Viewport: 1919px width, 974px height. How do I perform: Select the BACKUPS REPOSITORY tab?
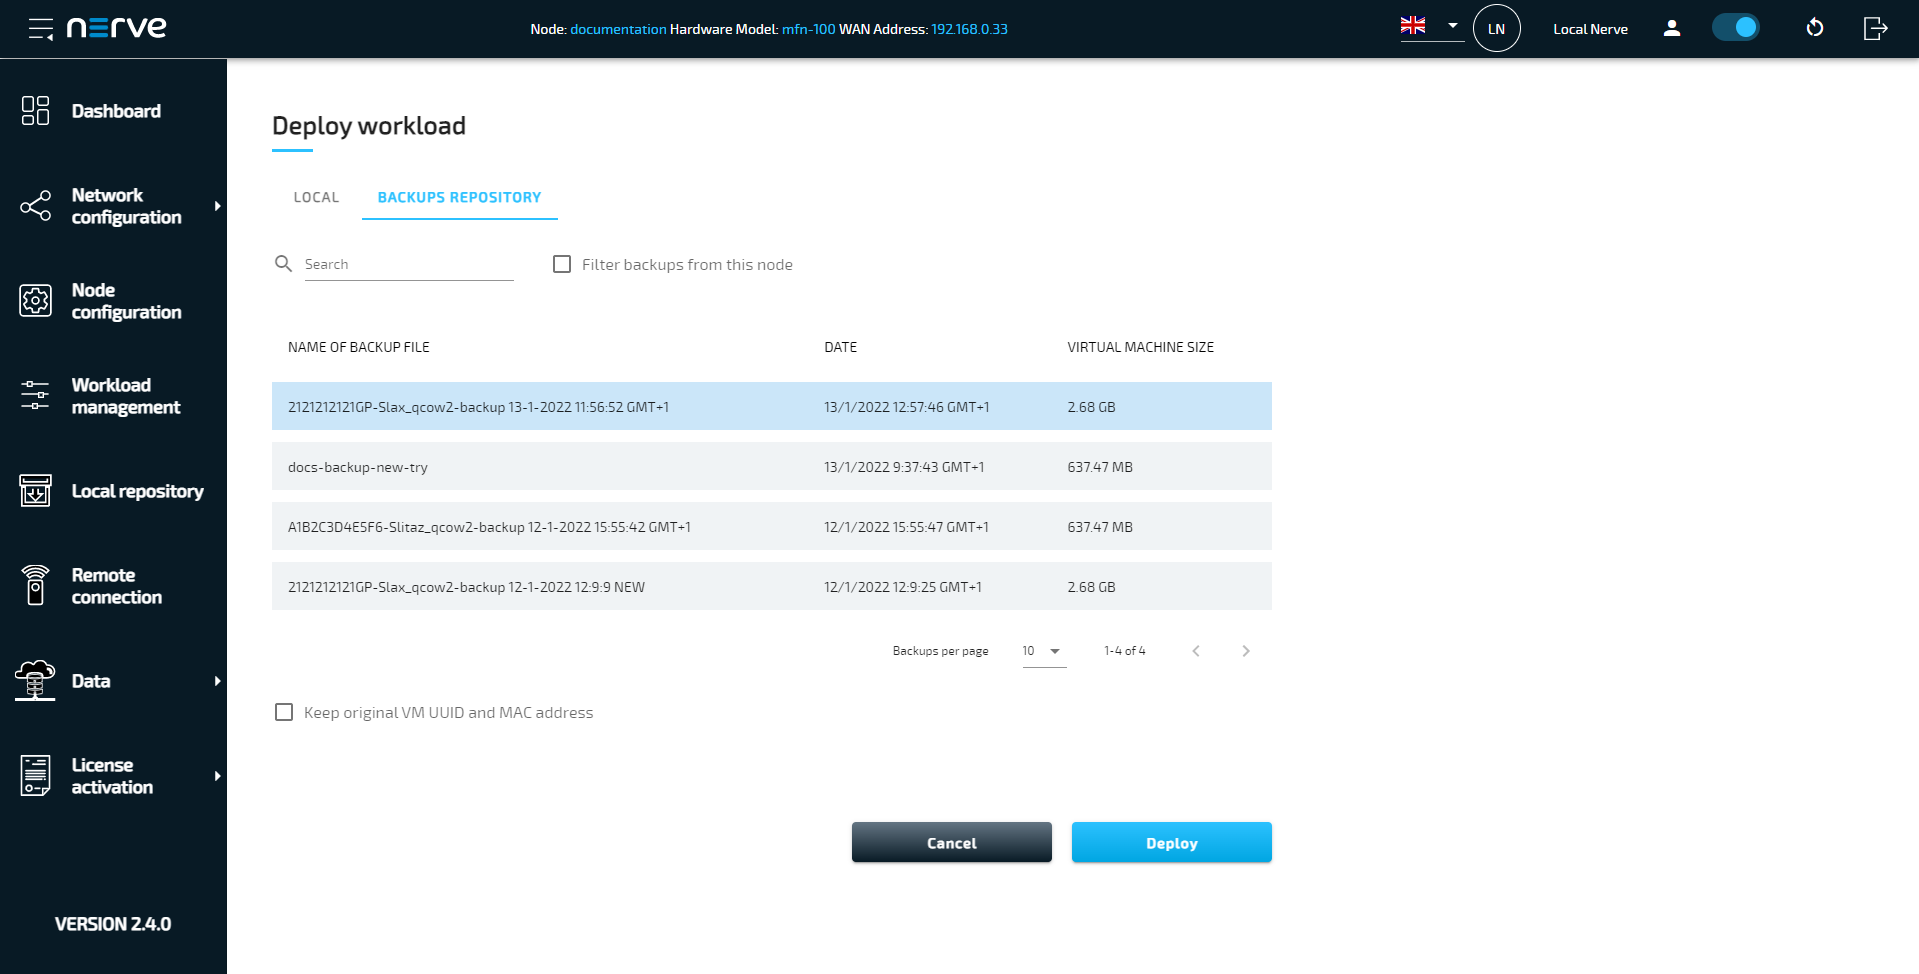[x=459, y=197]
